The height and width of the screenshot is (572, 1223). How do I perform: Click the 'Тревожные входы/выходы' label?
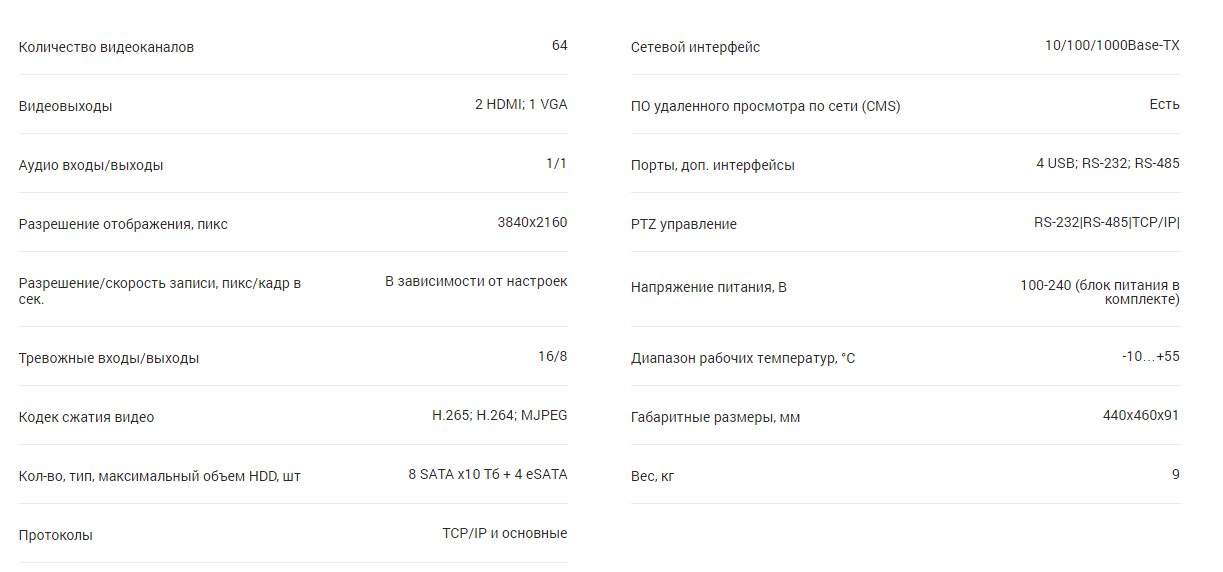tap(109, 358)
